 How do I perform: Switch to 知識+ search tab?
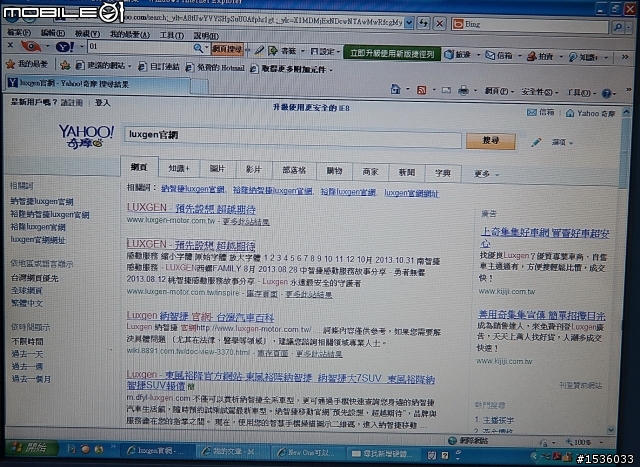pos(179,168)
